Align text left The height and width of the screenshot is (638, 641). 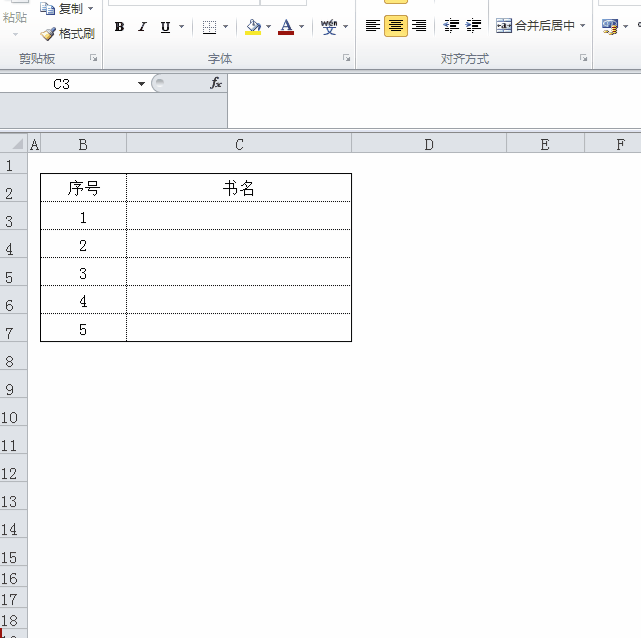(x=373, y=26)
